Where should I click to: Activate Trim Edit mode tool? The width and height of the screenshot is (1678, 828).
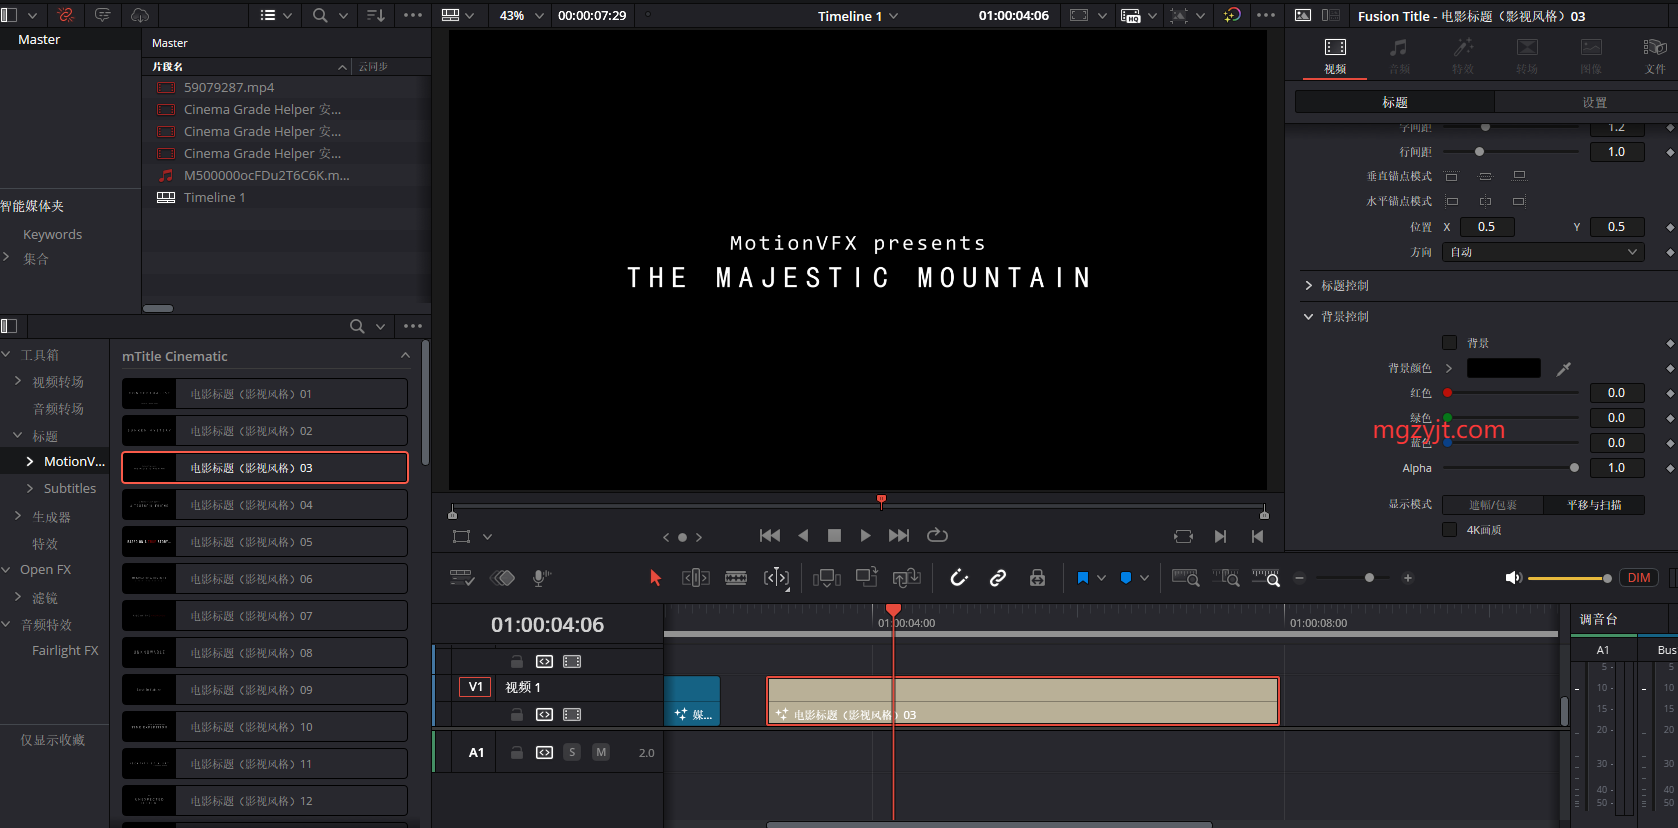click(x=696, y=578)
